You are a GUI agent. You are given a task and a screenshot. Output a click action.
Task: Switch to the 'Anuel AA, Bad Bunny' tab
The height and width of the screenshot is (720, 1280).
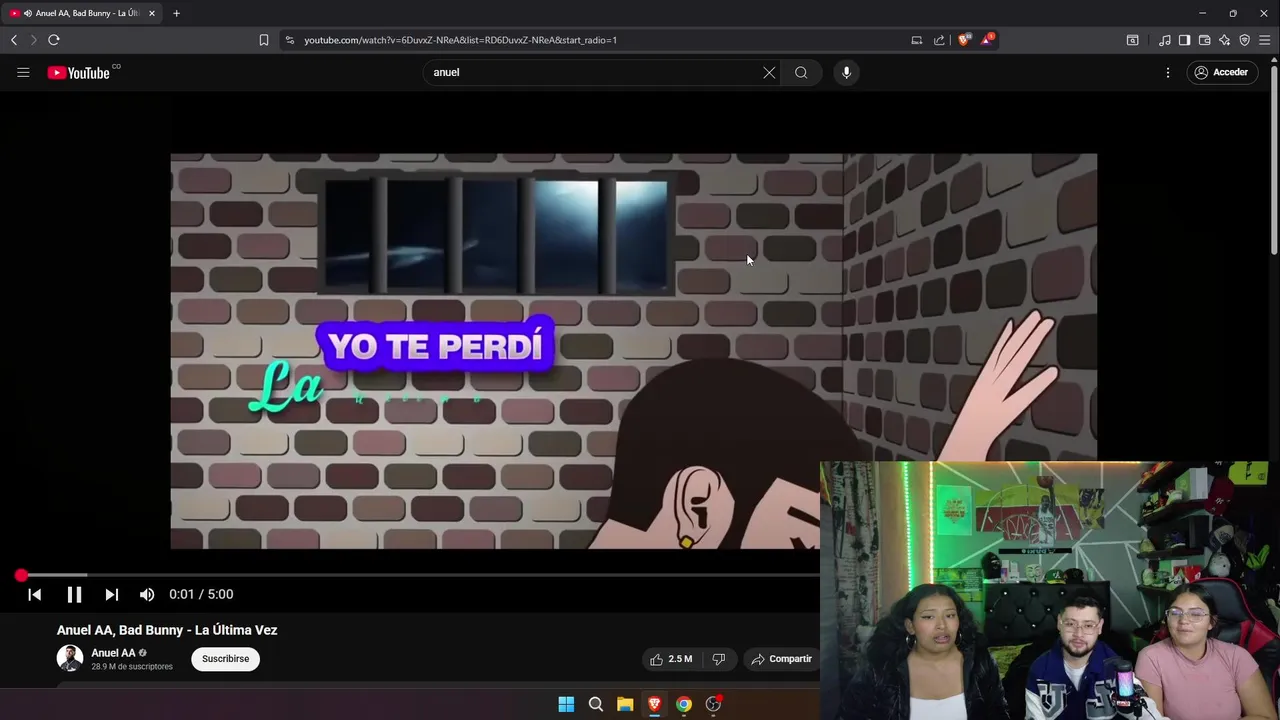(82, 13)
